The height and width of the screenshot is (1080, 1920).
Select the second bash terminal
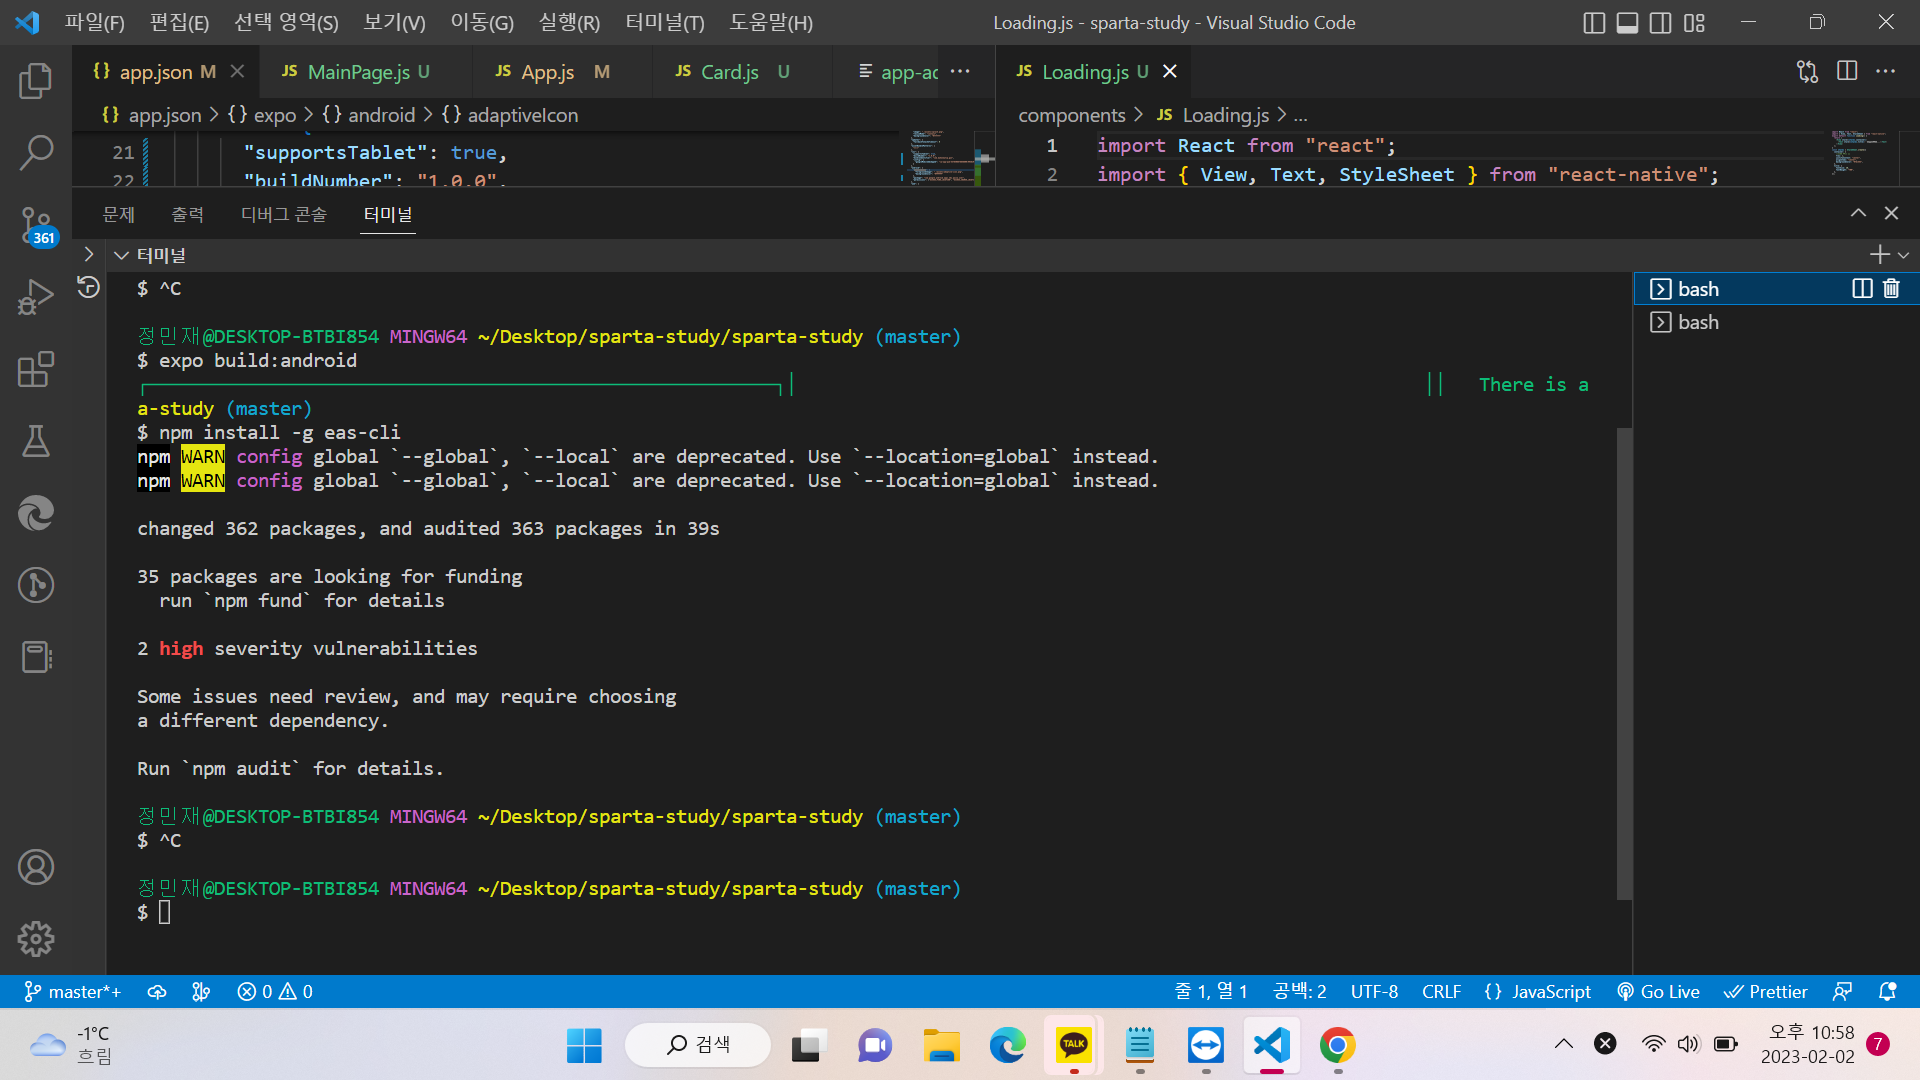[1776, 322]
